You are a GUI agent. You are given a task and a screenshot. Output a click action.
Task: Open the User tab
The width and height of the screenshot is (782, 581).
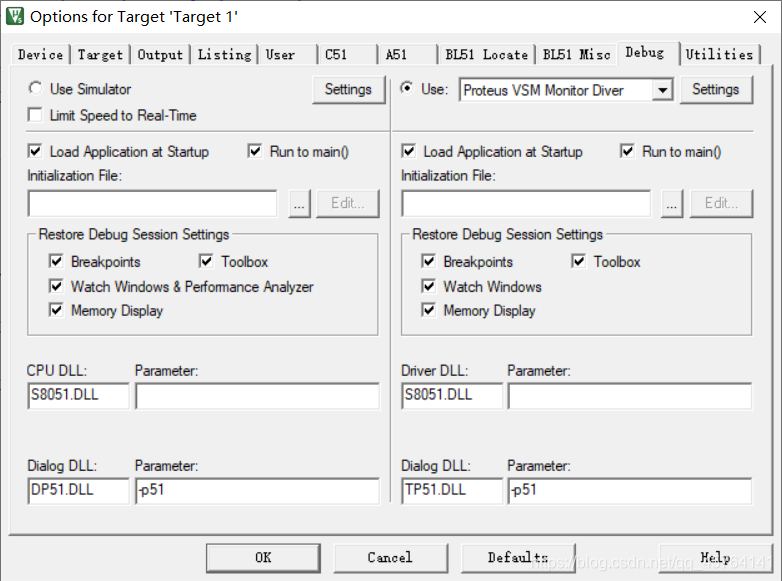click(287, 54)
